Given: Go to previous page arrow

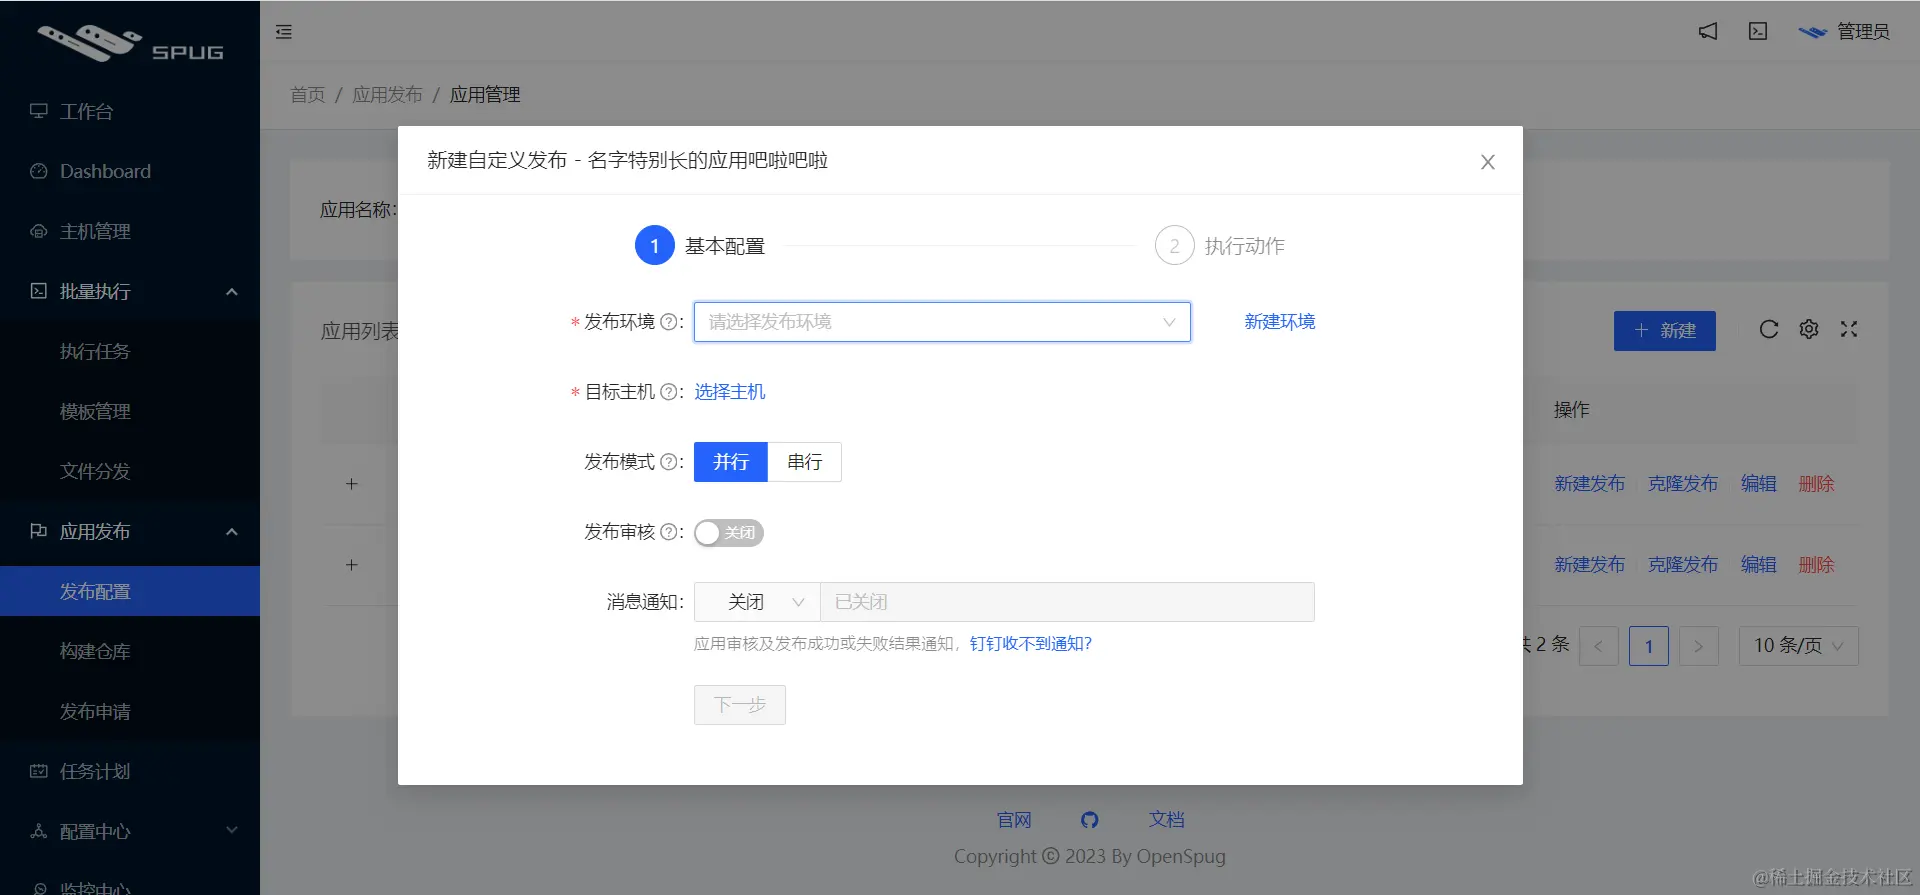Looking at the screenshot, I should coord(1599,646).
